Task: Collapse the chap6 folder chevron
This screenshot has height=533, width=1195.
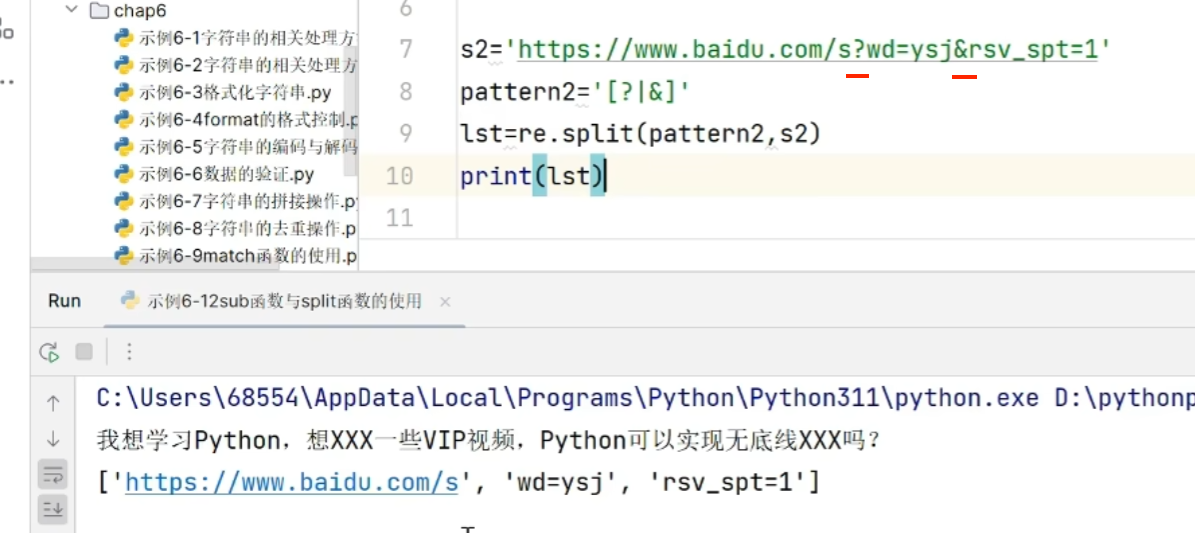Action: click(72, 11)
